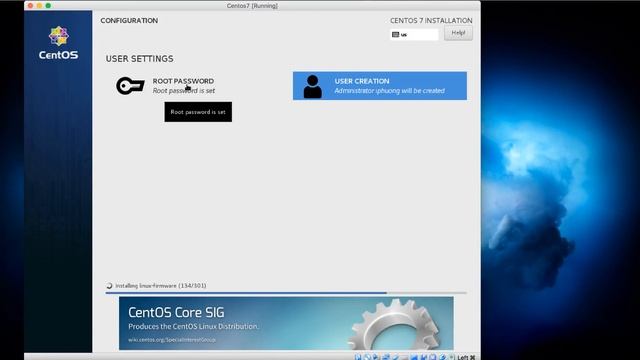Image resolution: width=640 pixels, height=360 pixels.
Task: Click the installation progress bar
Action: pyautogui.click(x=286, y=293)
